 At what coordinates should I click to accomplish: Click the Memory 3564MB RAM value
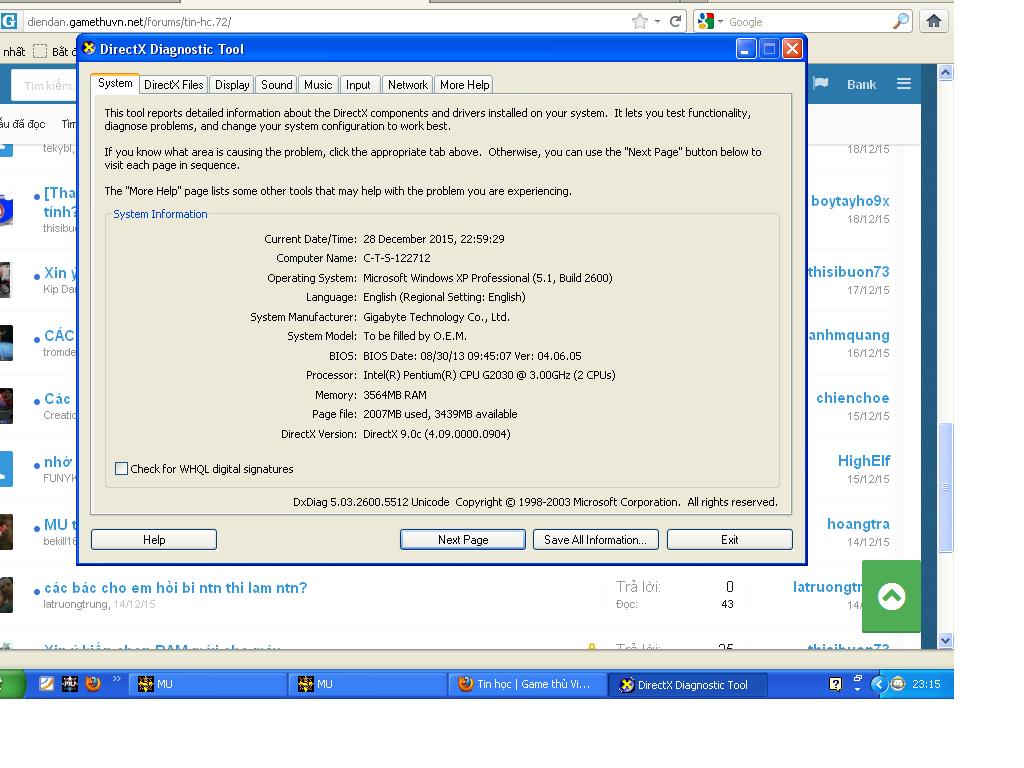click(394, 394)
